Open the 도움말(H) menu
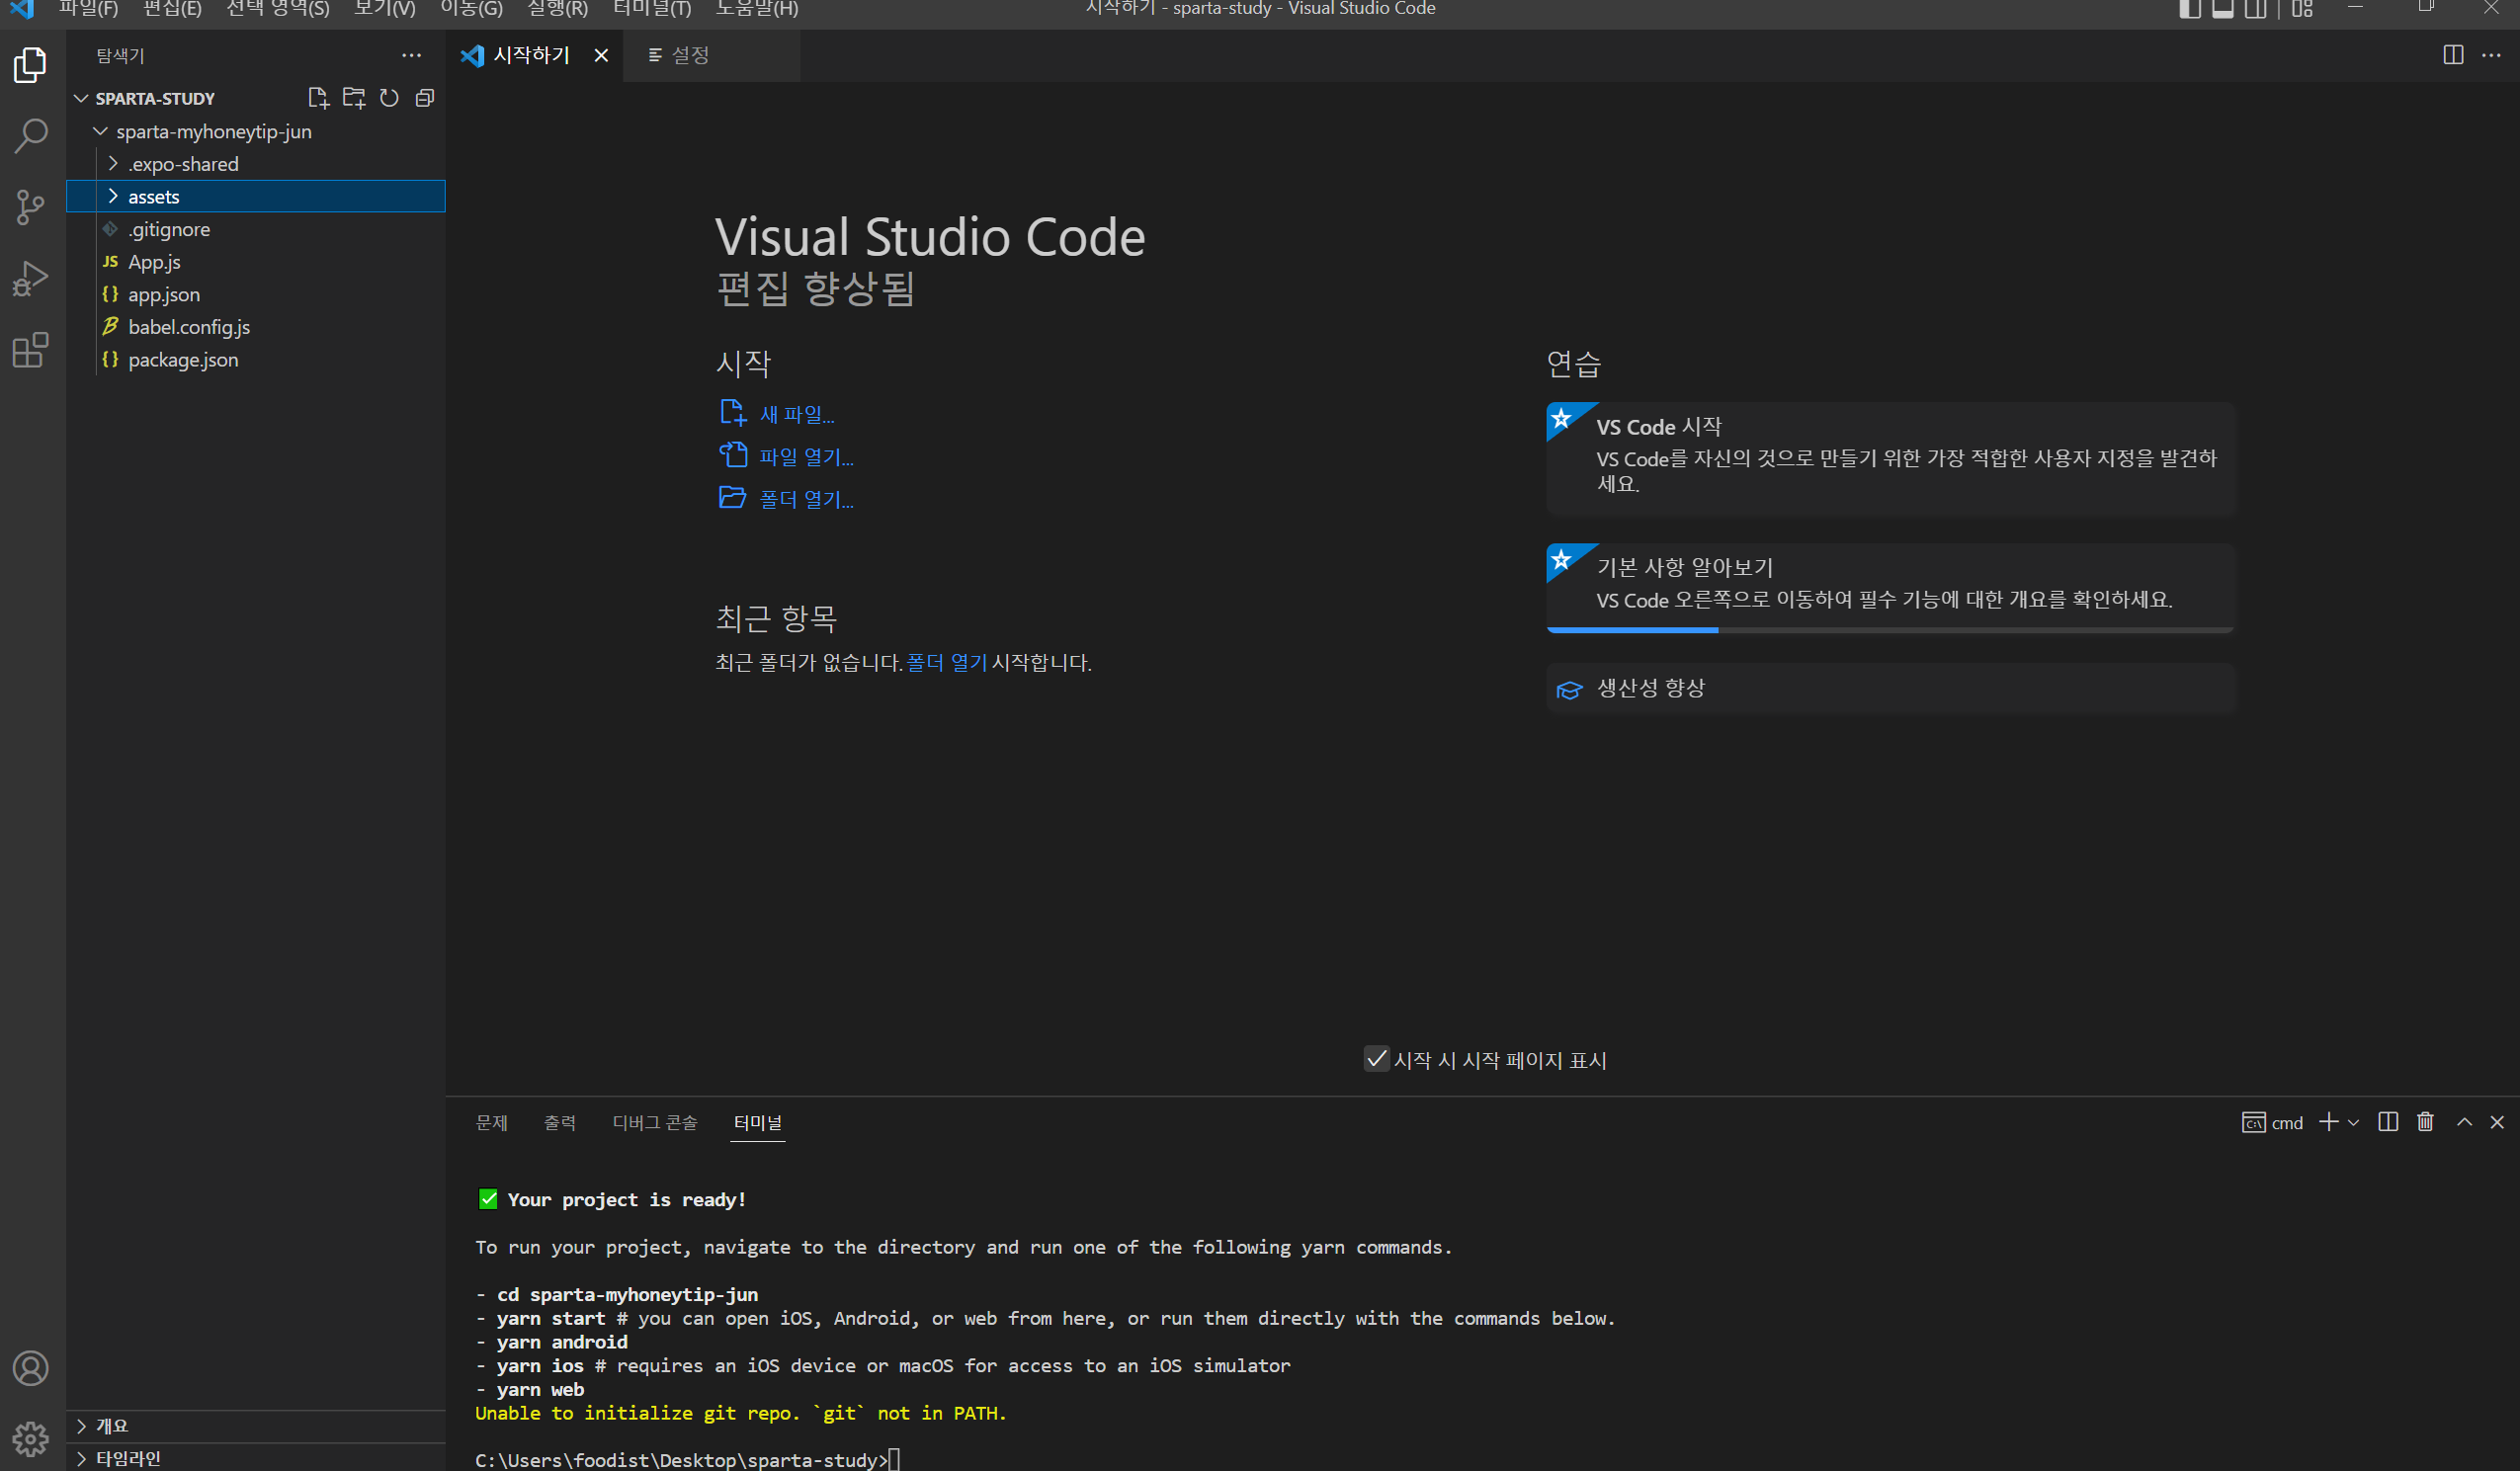Screen dimensions: 2520x1471 (757, 9)
